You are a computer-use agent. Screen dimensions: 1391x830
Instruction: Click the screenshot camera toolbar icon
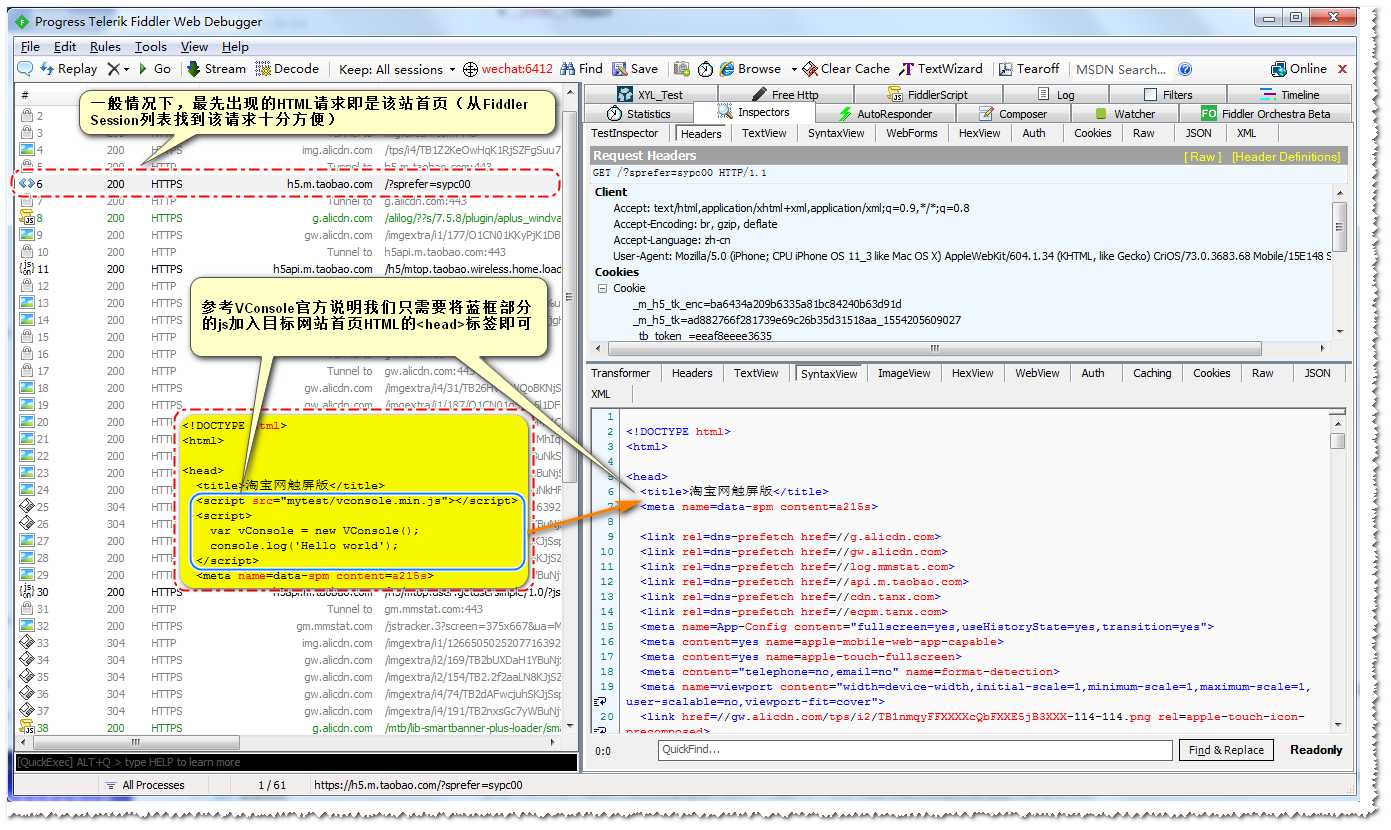(682, 69)
